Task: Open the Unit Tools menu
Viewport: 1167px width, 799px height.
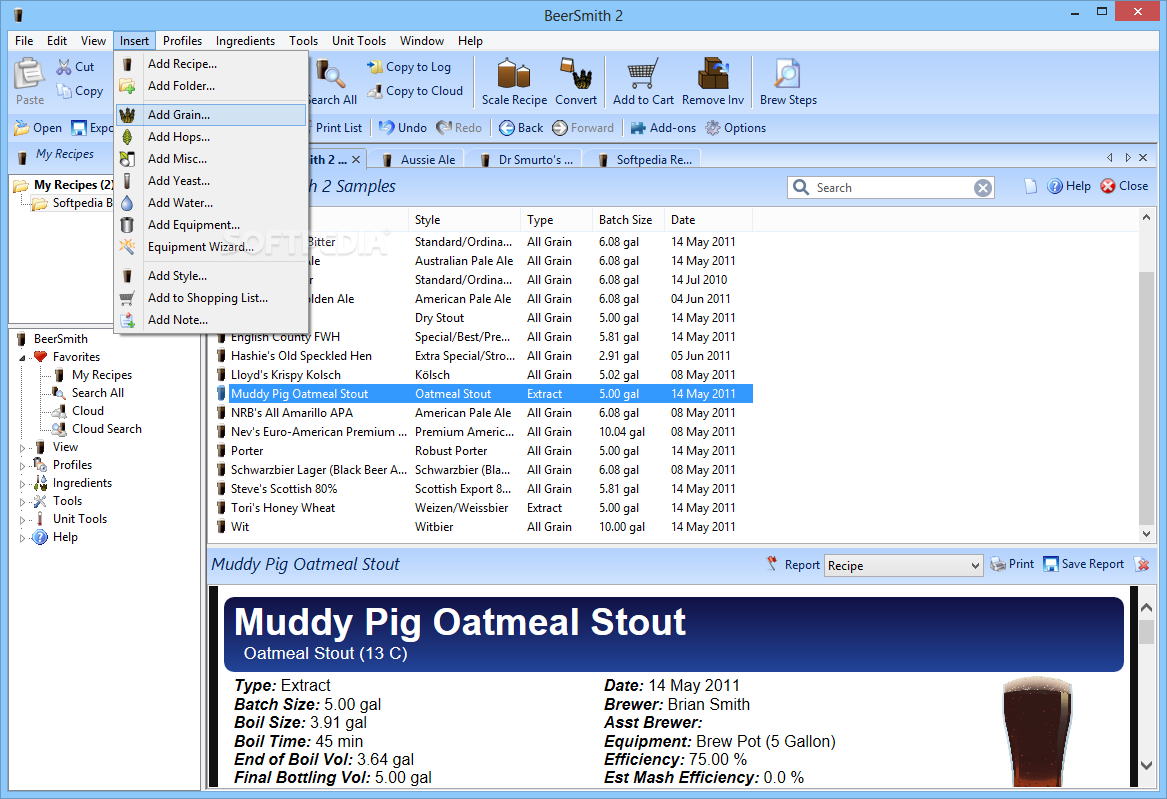Action: [x=359, y=41]
